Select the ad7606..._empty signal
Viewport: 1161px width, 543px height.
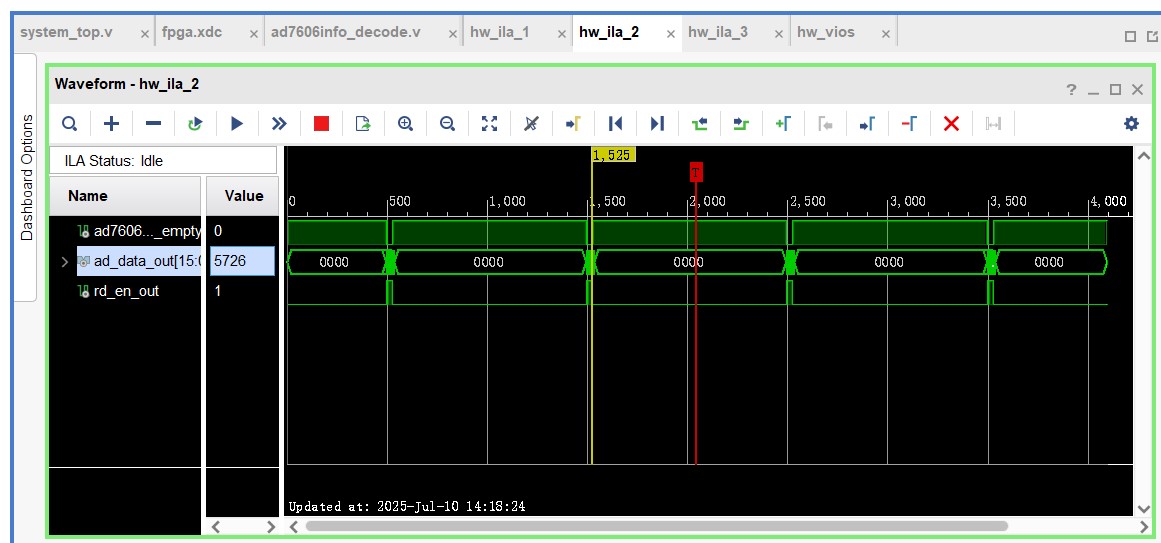[139, 231]
